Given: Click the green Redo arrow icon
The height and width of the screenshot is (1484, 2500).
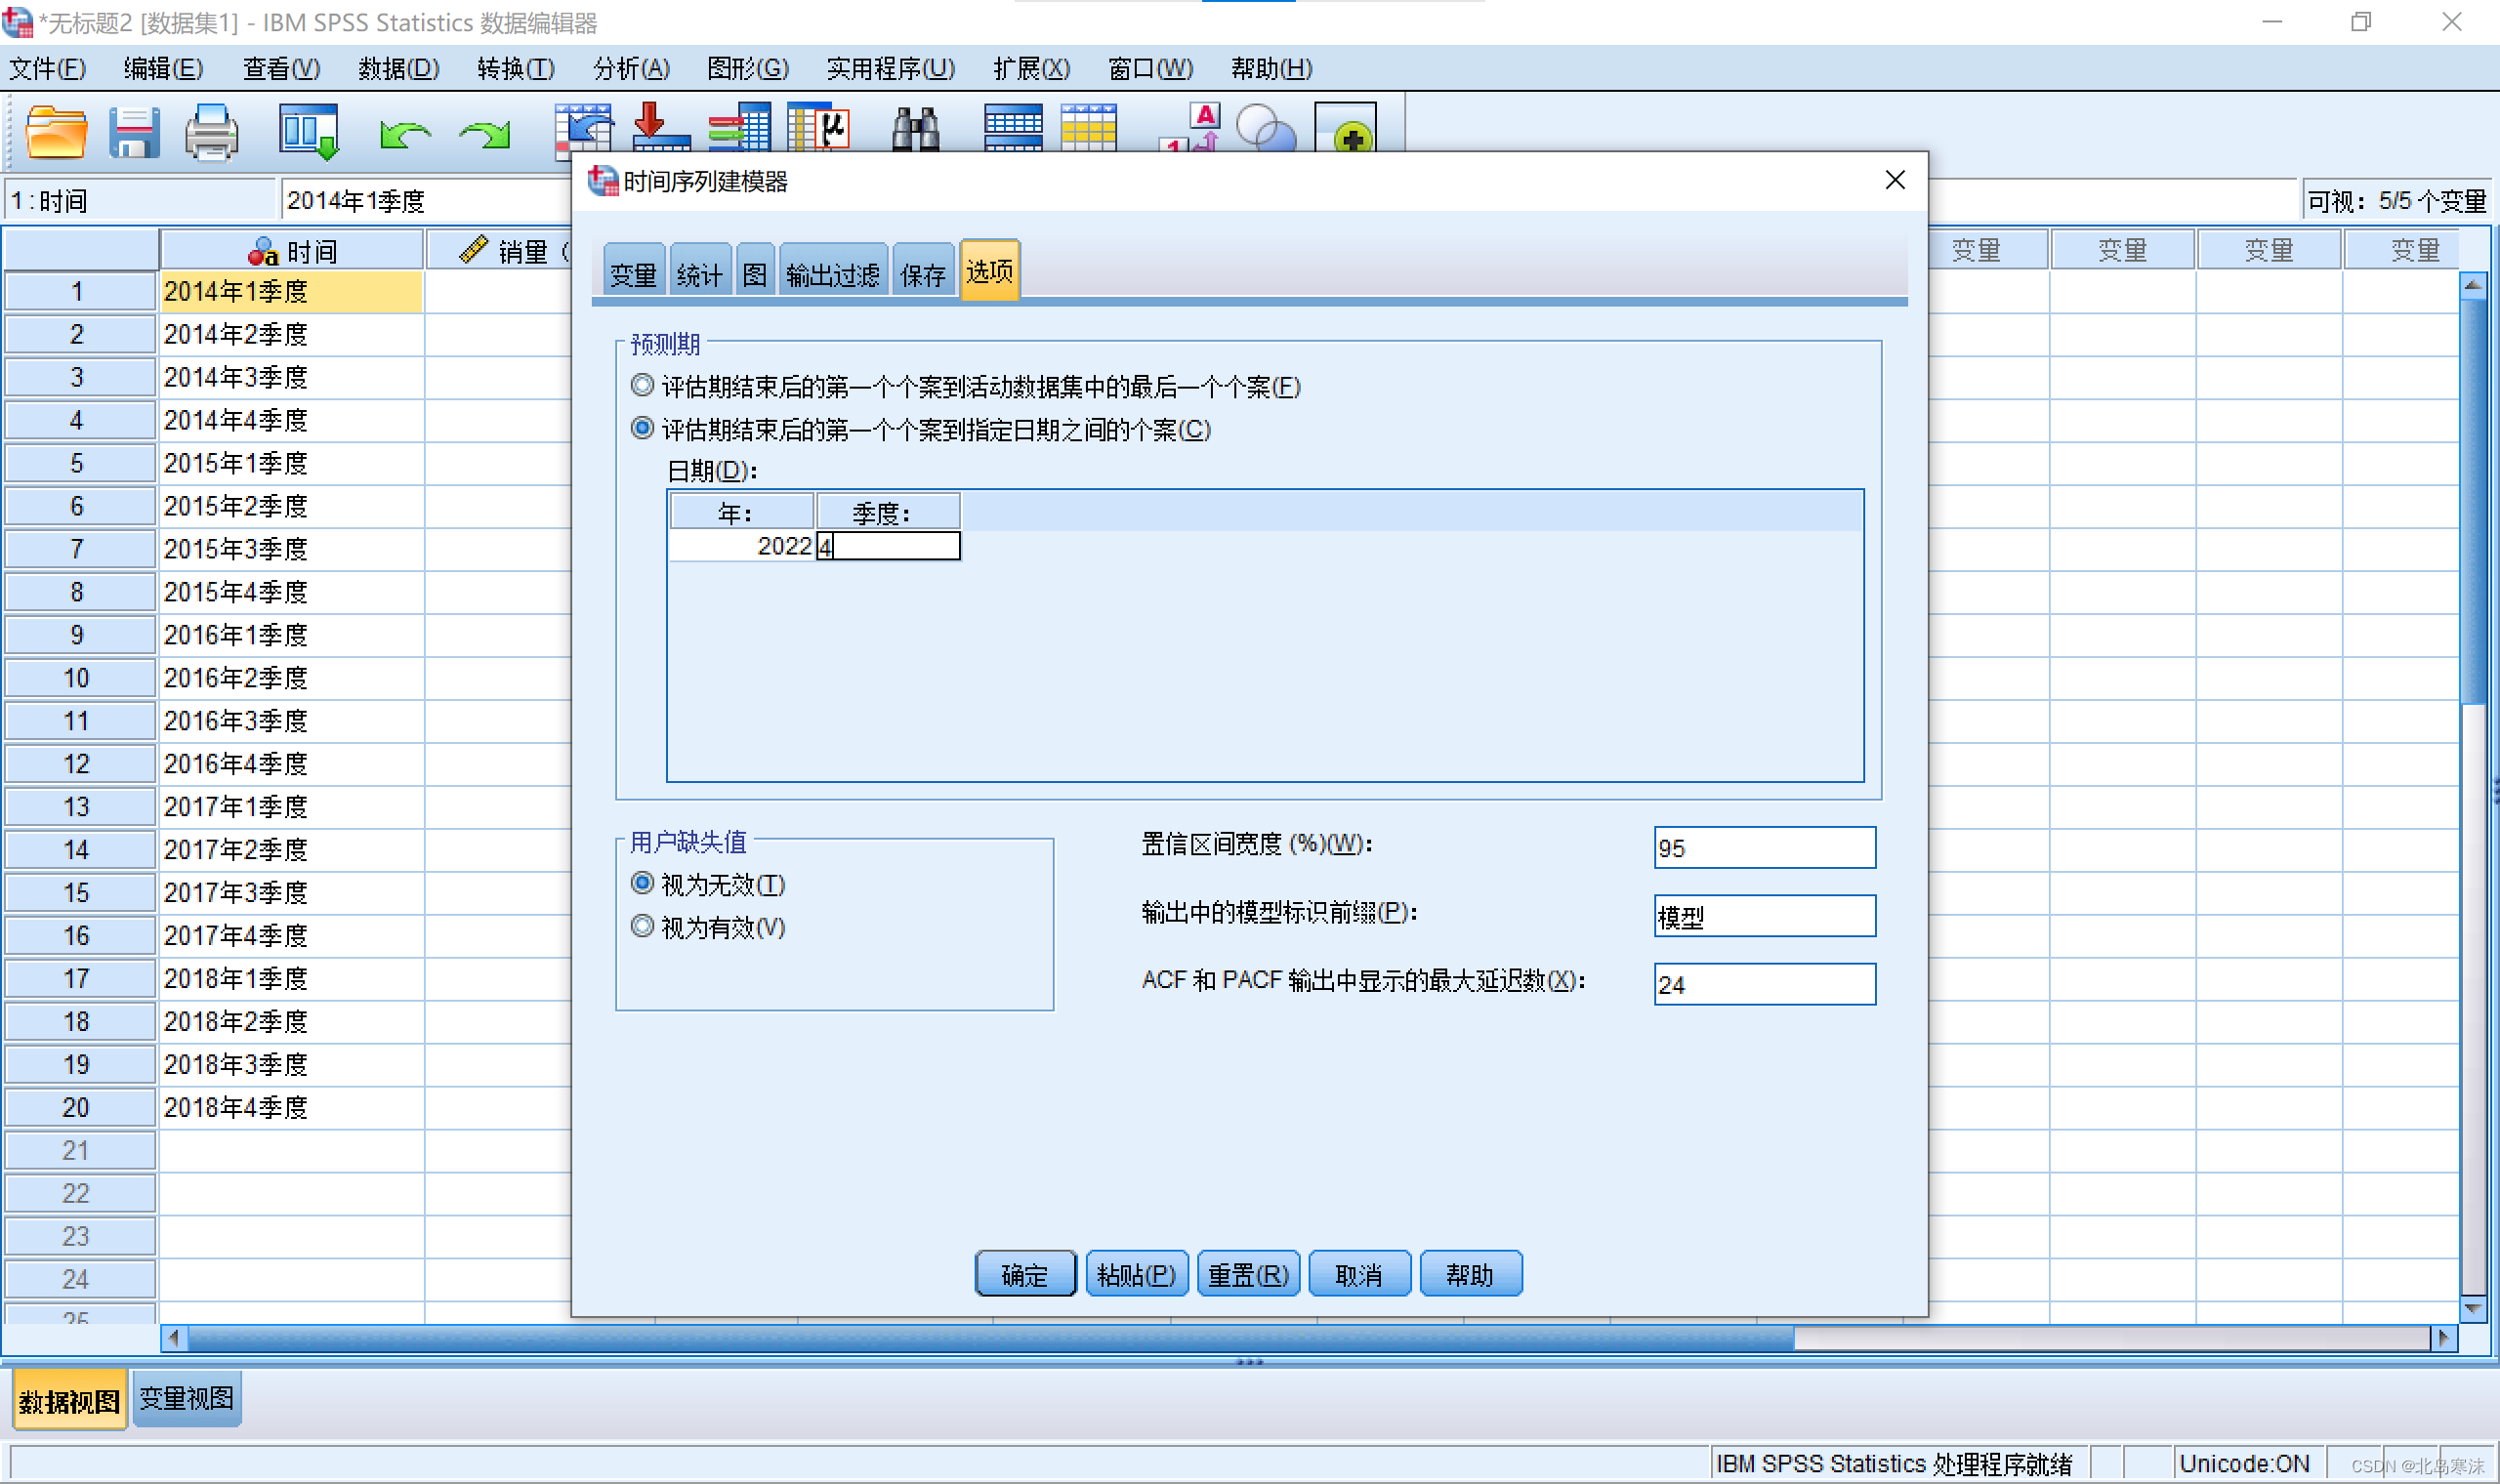Looking at the screenshot, I should 485,134.
